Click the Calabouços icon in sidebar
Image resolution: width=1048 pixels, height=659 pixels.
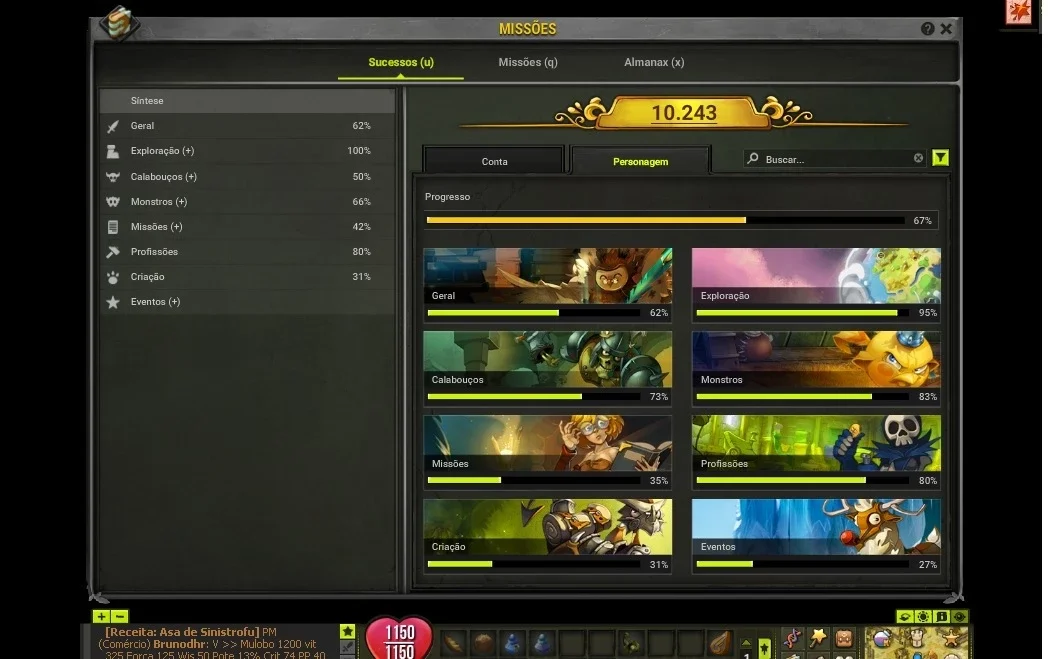tap(113, 176)
